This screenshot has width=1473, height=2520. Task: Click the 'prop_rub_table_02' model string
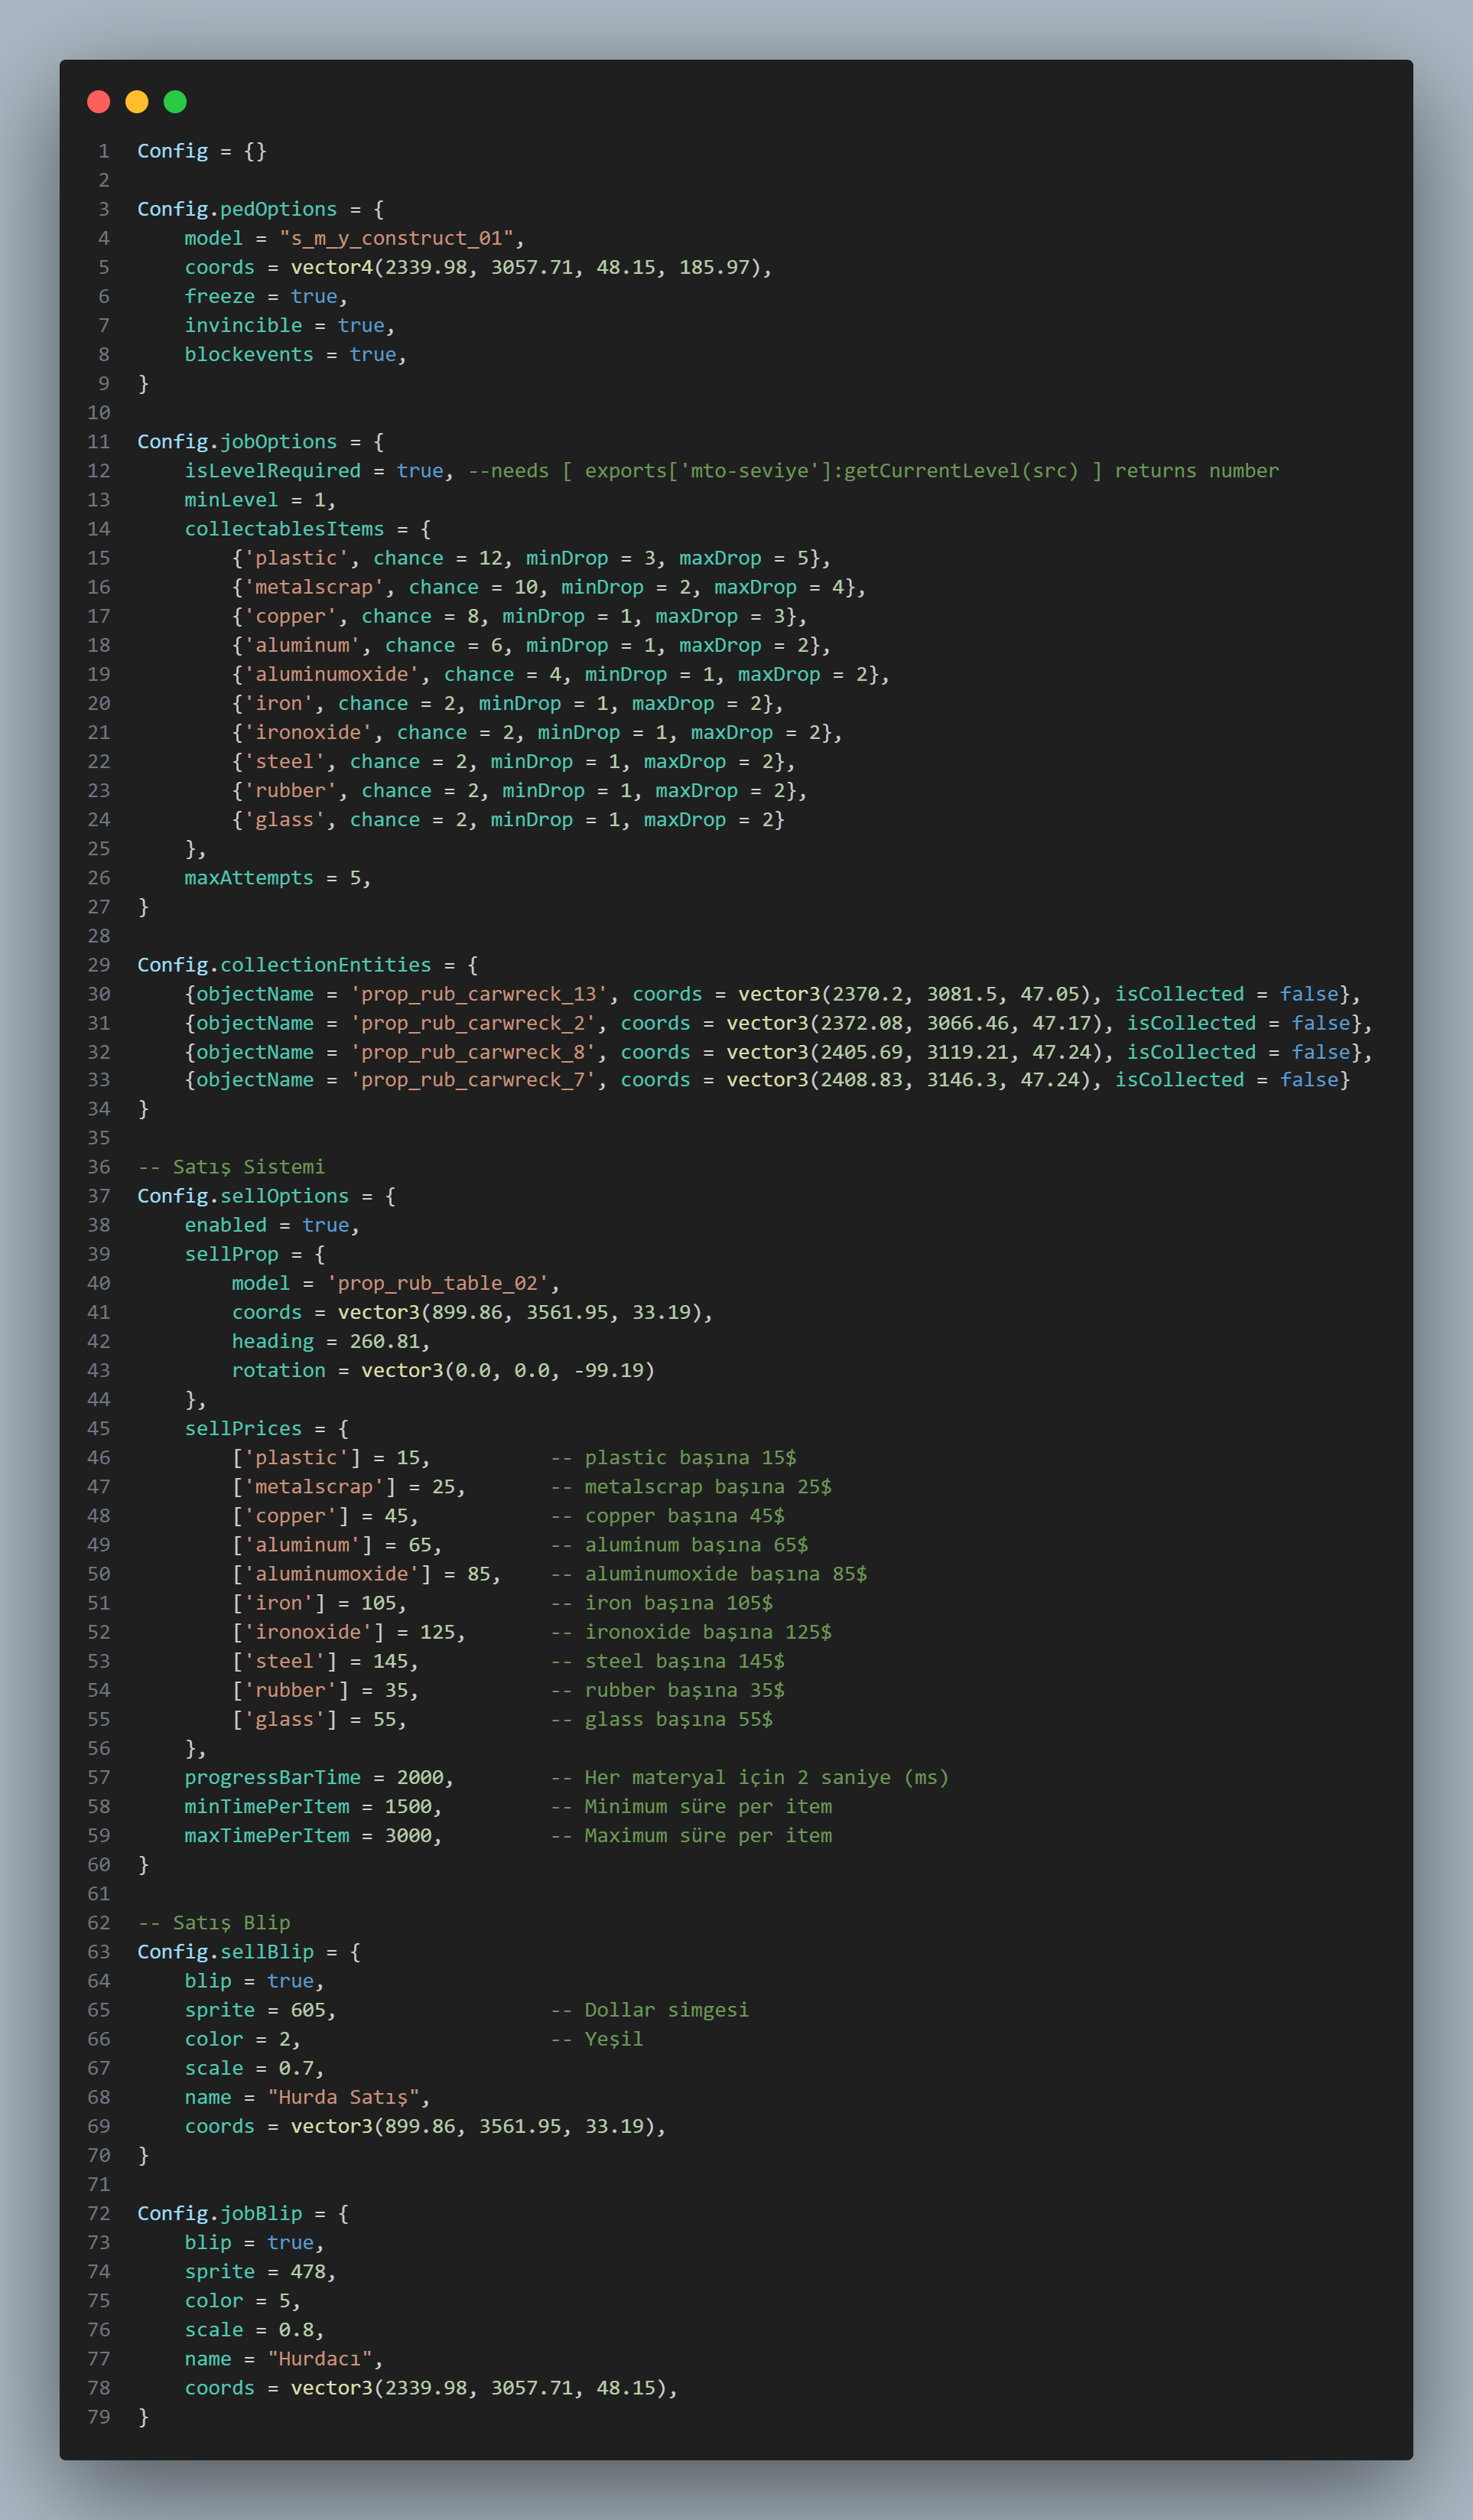[x=438, y=1283]
